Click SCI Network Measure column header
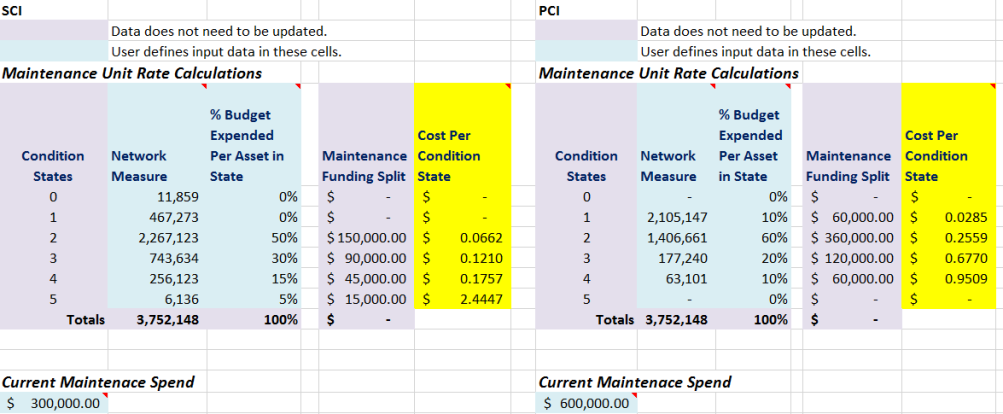Screen dimensions: 1003x414 (x=157, y=135)
